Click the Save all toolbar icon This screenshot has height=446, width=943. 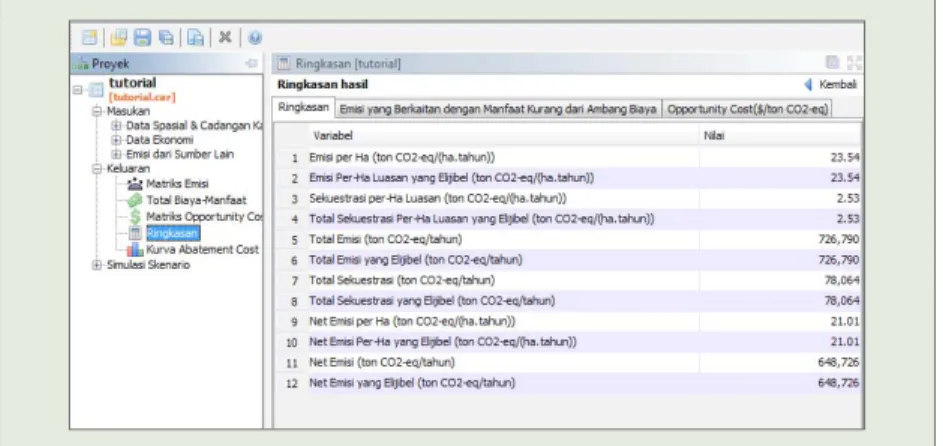(x=165, y=38)
